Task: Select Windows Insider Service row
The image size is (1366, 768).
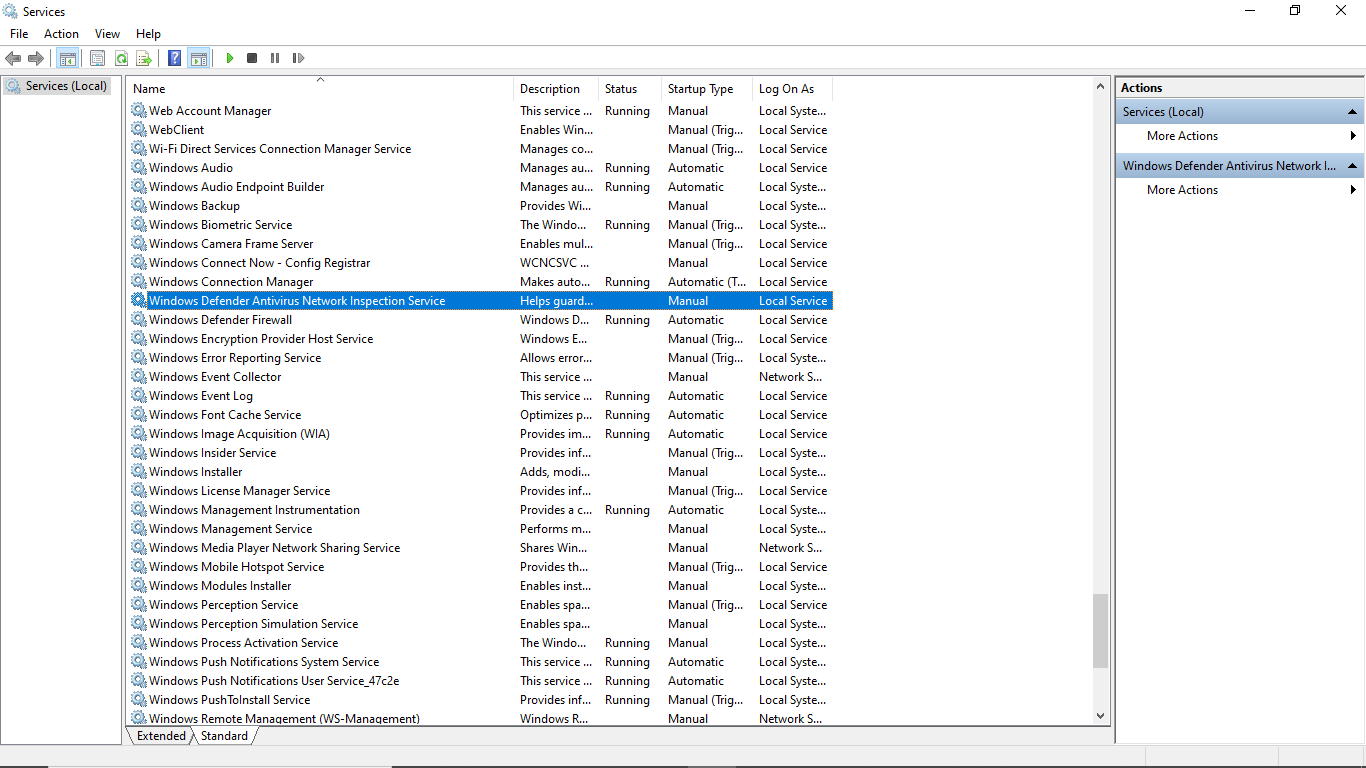Action: (480, 453)
